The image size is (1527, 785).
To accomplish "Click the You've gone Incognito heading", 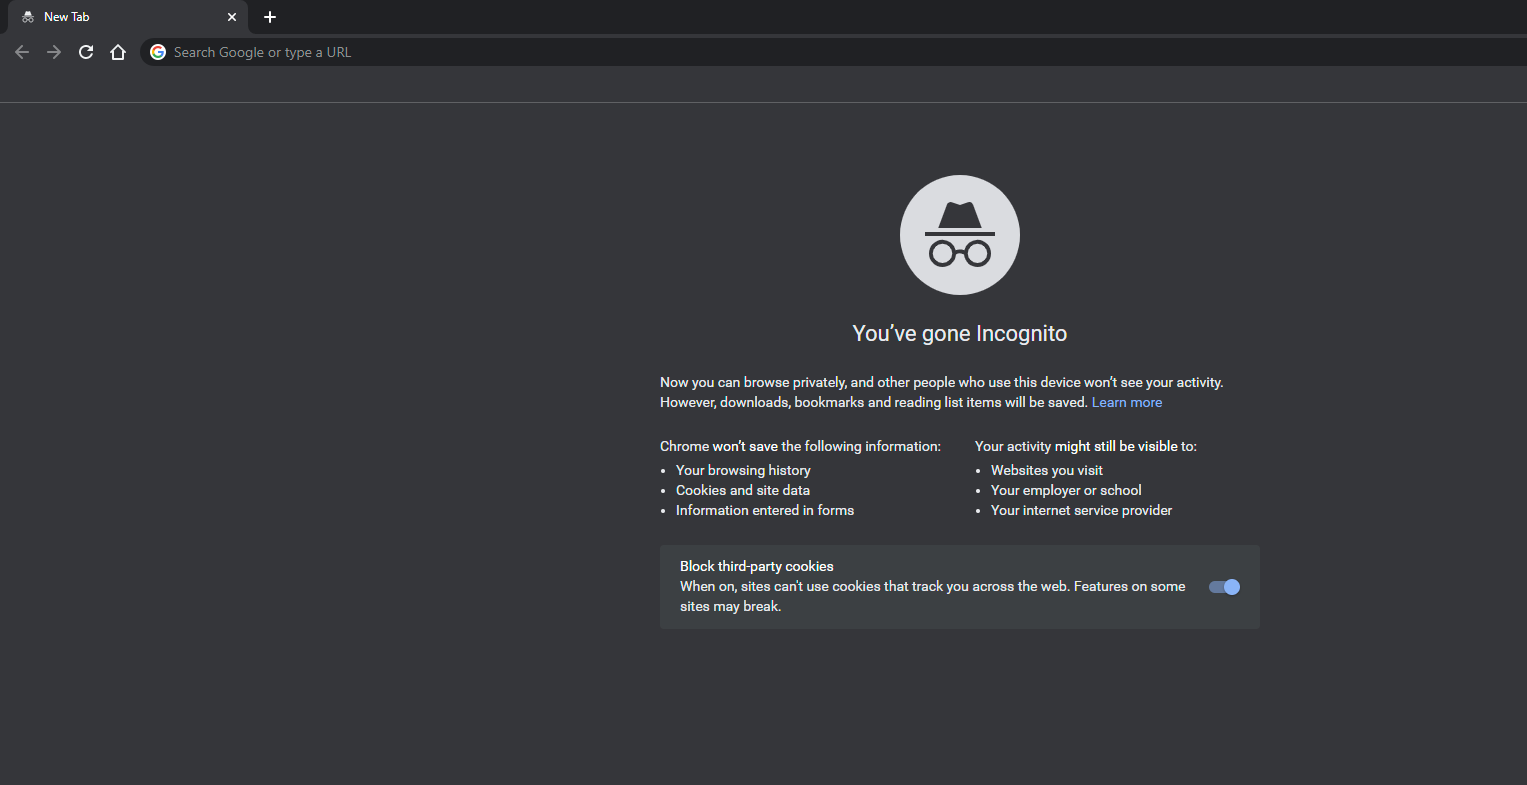I will (x=960, y=334).
